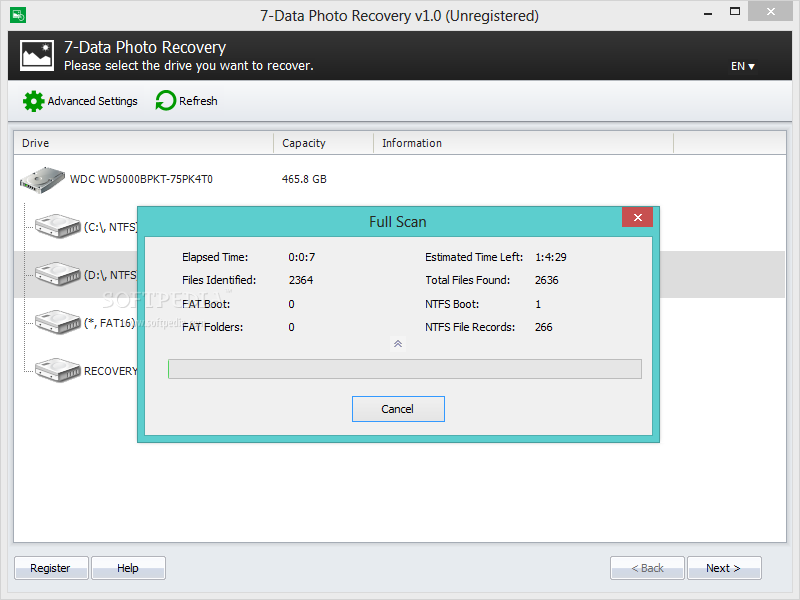
Task: Click the 465.8 GB capacity value
Action: click(304, 179)
